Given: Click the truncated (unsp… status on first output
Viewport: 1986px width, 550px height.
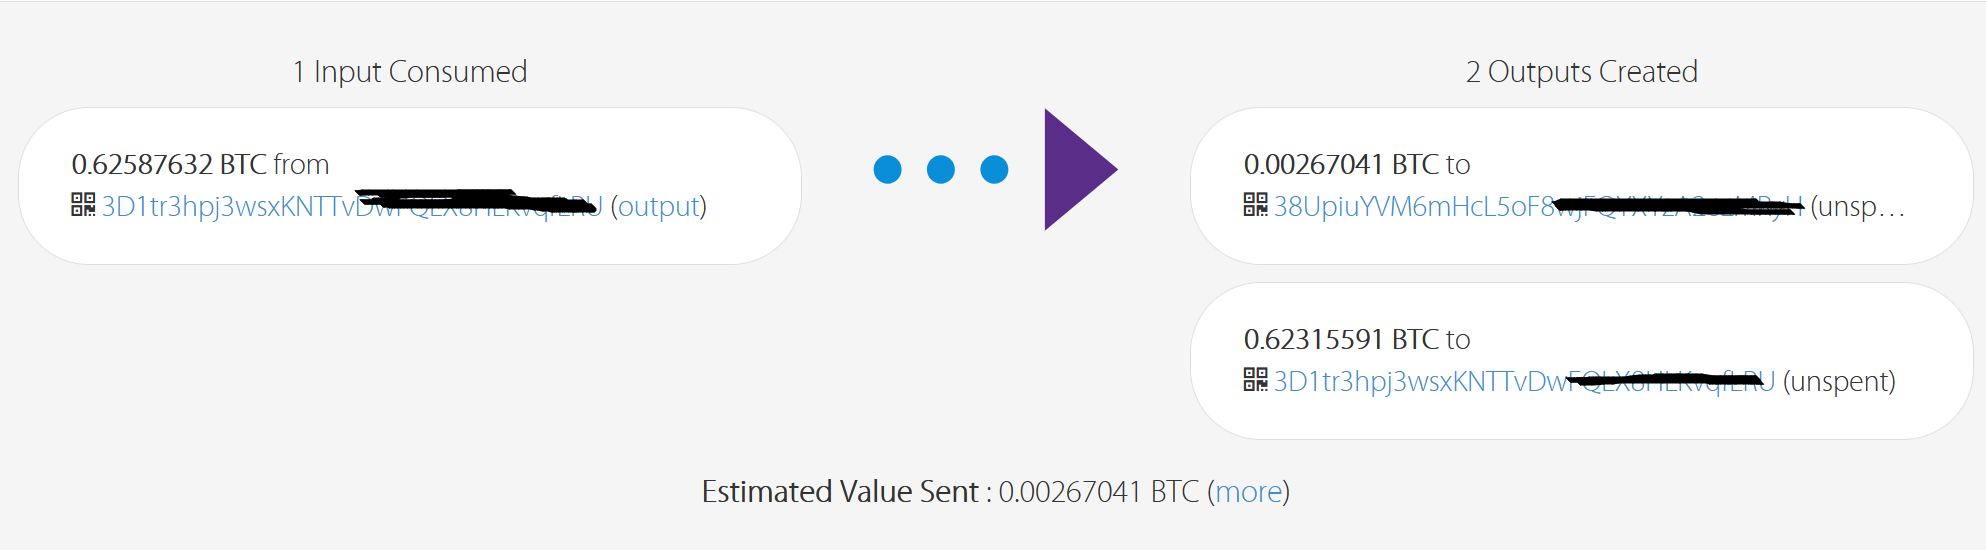Looking at the screenshot, I should click(x=1858, y=207).
